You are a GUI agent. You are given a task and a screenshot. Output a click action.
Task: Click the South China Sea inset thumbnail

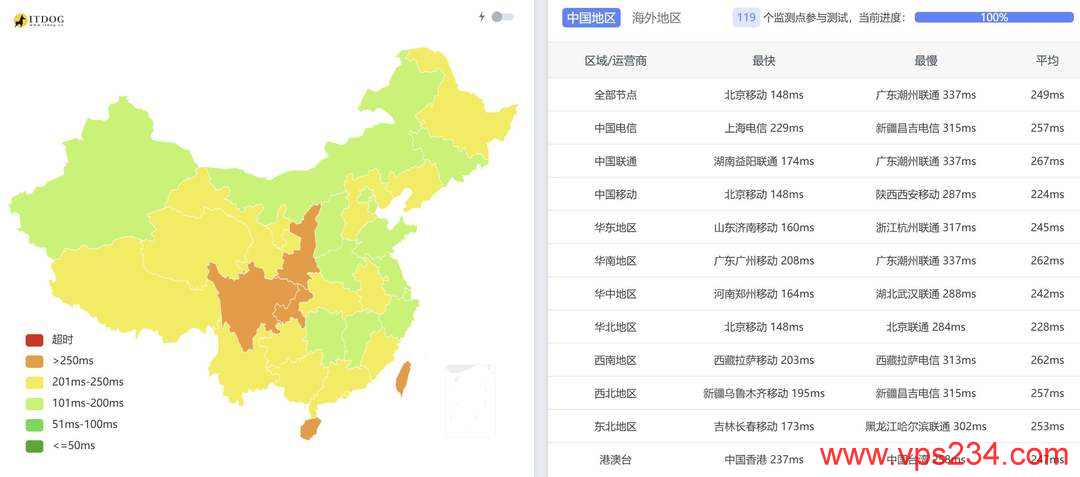point(470,401)
